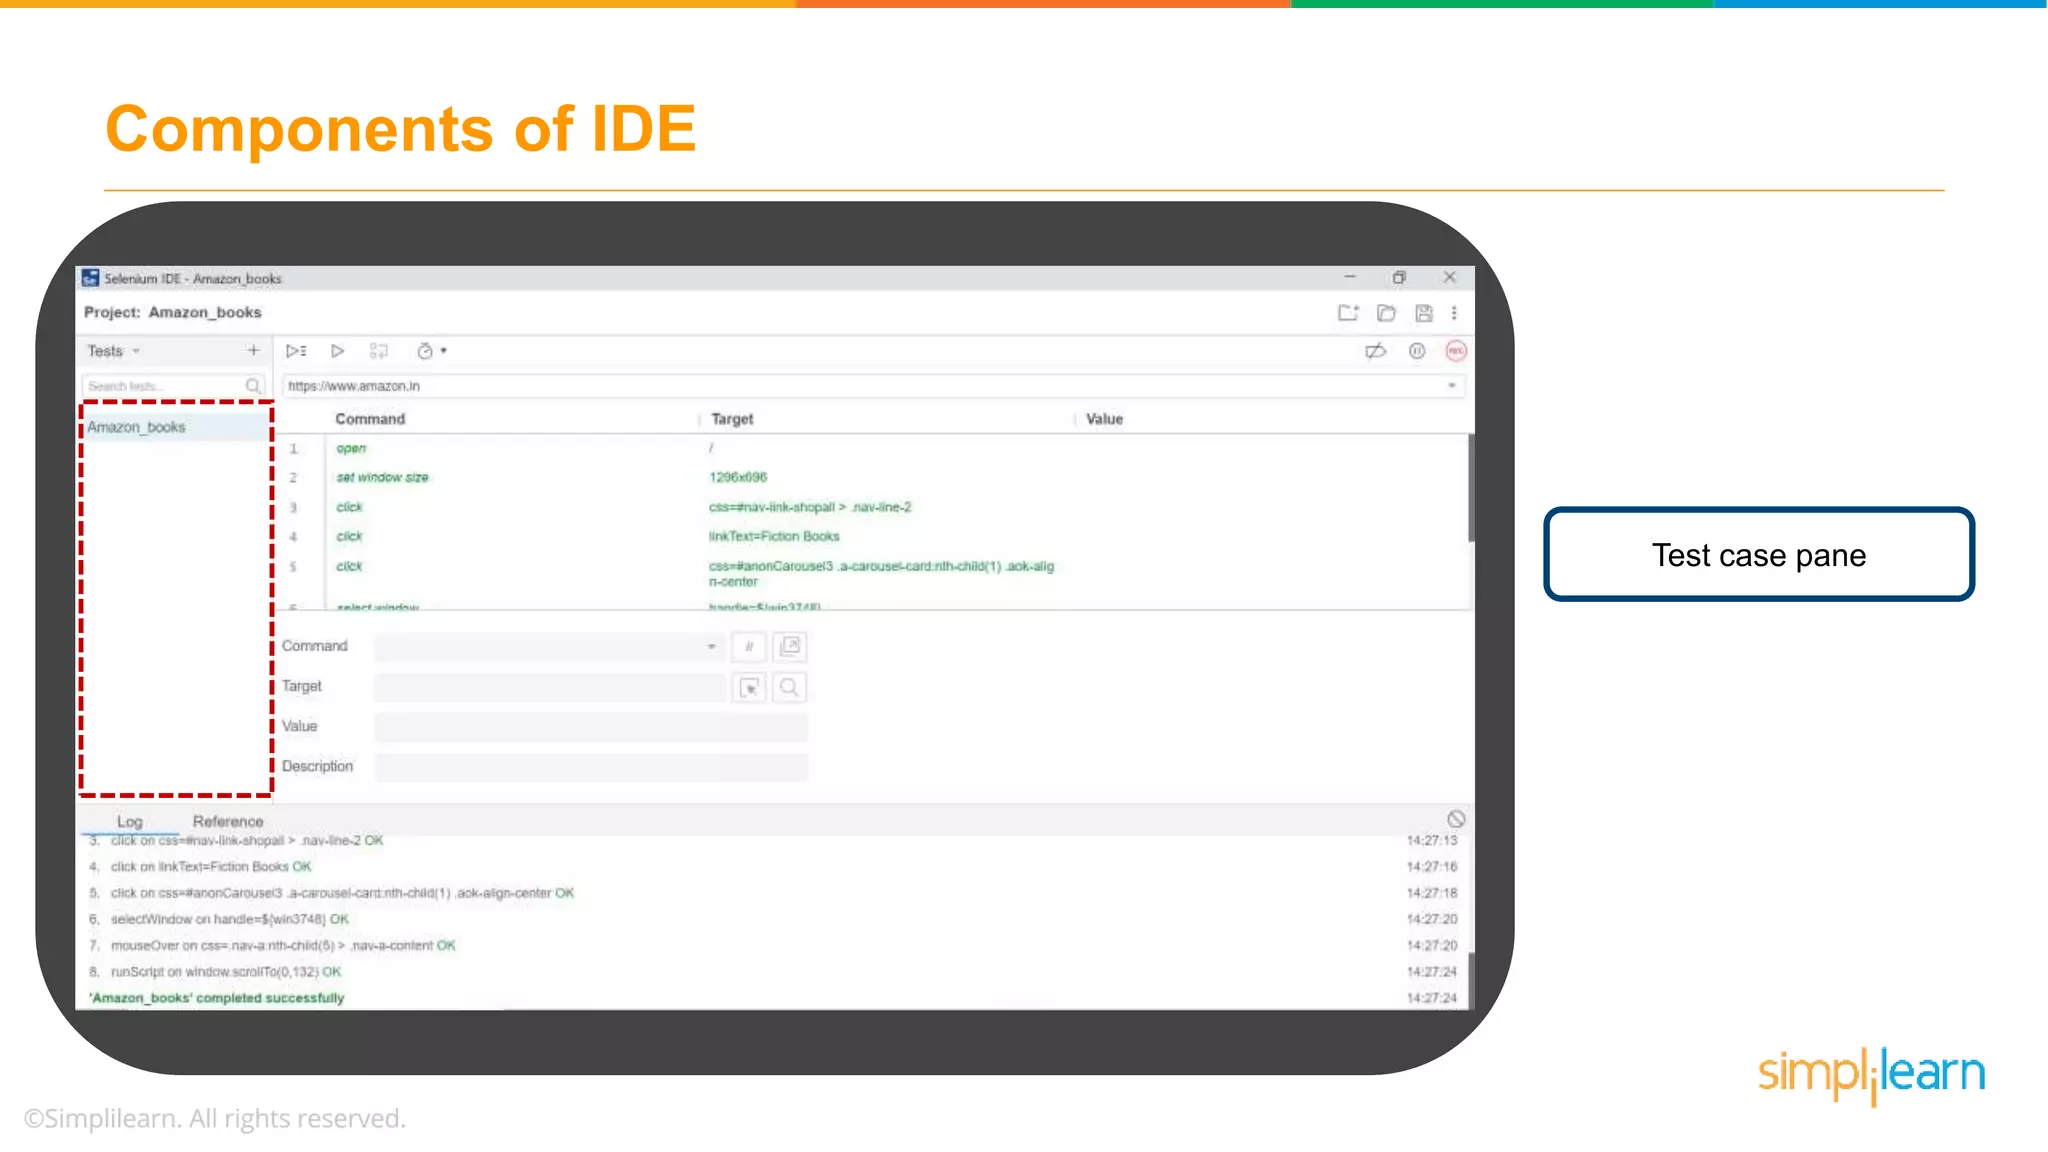Minimize the Selenium IDE window
The width and height of the screenshot is (2048, 1152).
(1350, 277)
